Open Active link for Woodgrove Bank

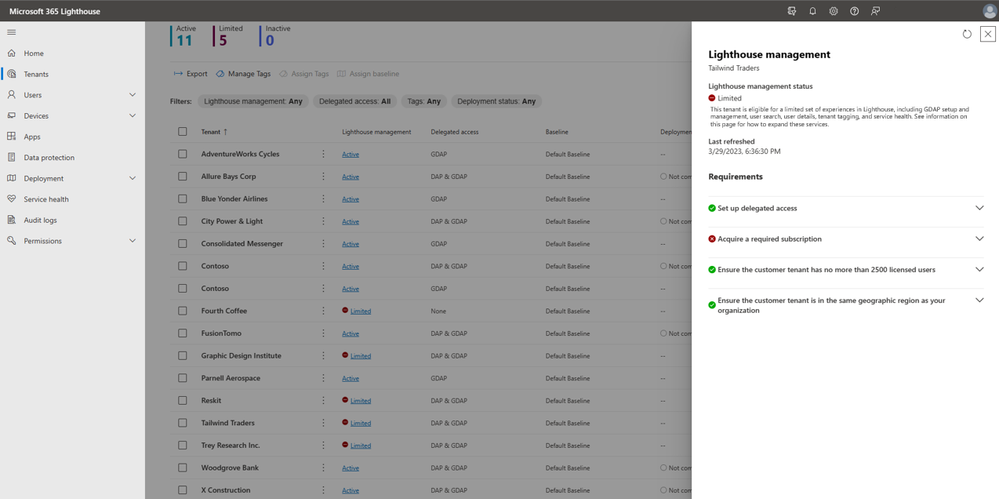pos(350,468)
